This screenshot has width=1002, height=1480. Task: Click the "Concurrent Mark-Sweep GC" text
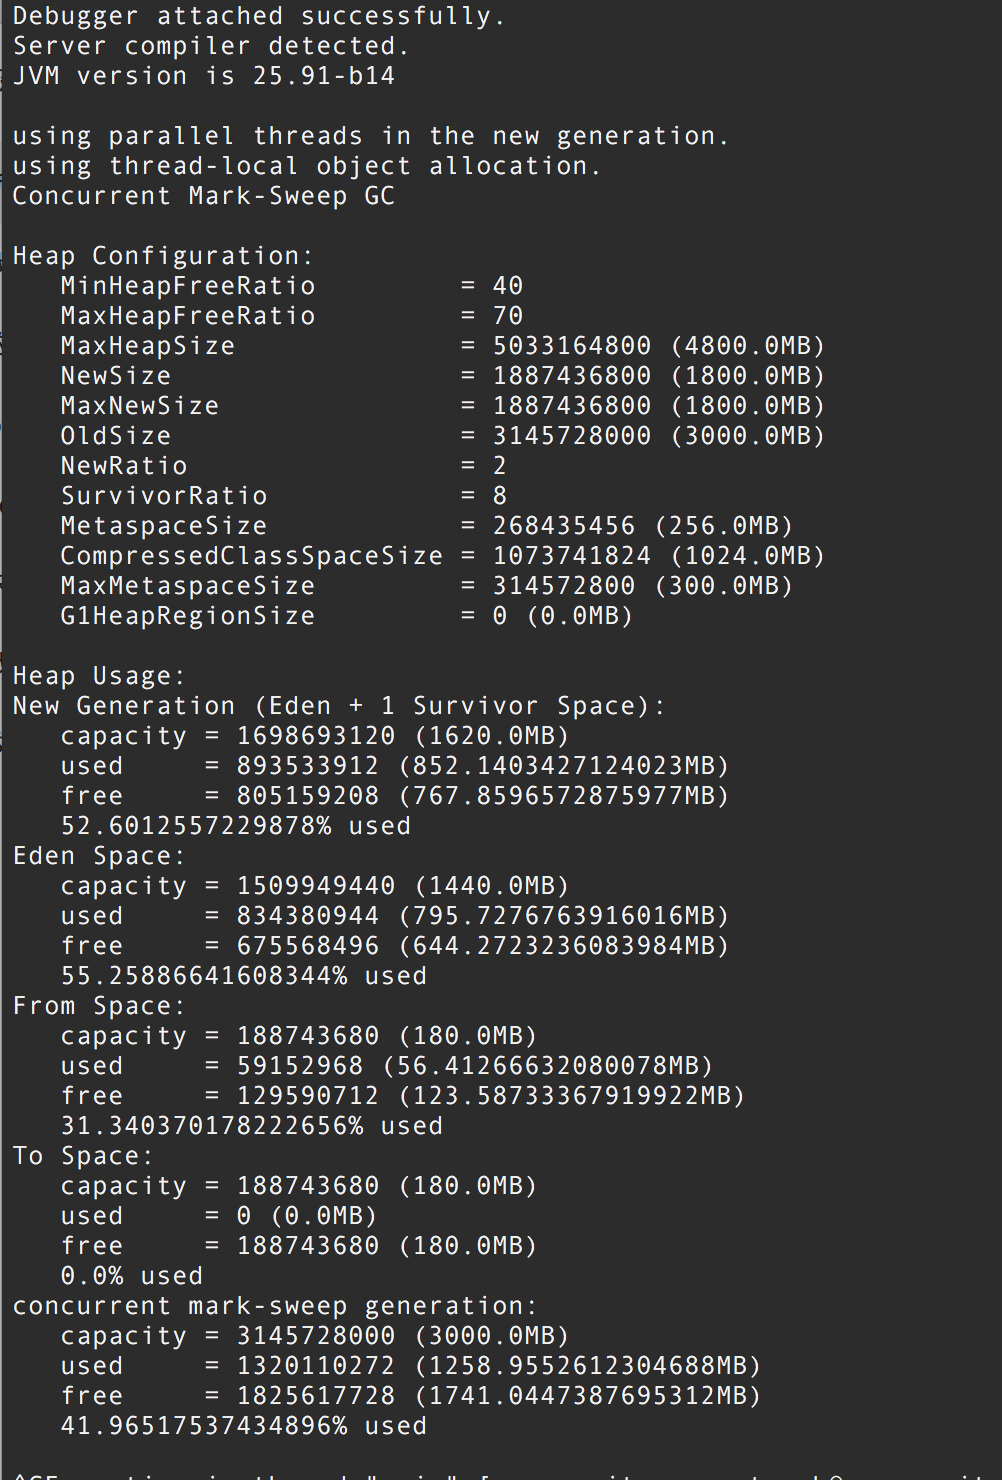(x=203, y=196)
